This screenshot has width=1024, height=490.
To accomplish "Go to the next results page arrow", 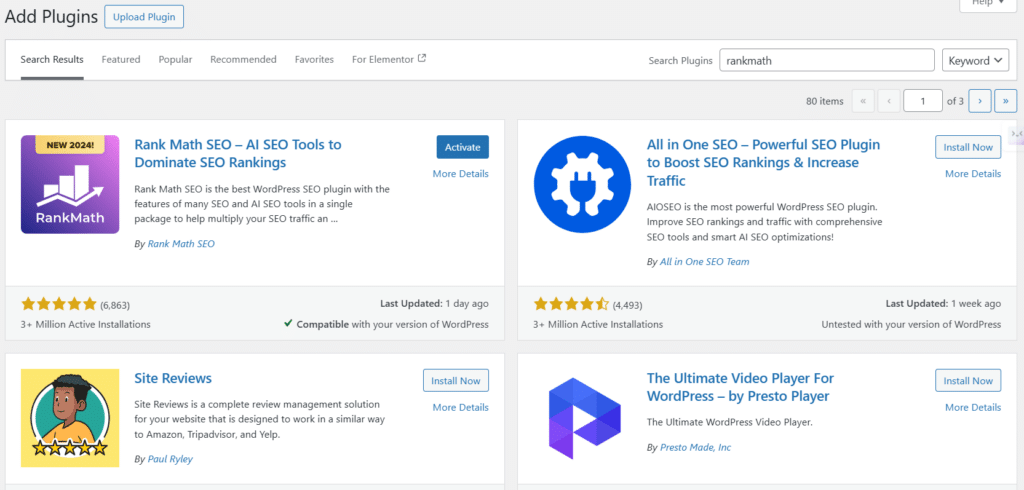I will [980, 101].
